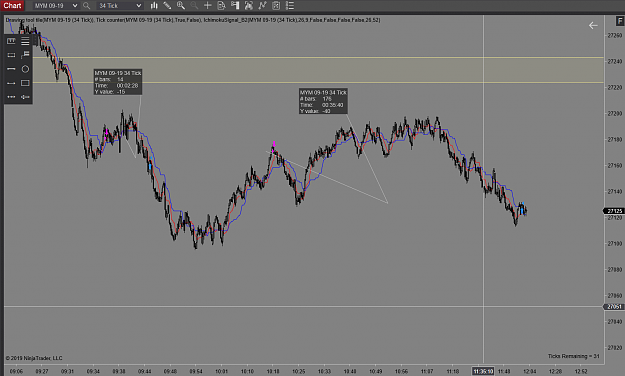Select the Region Highlight drawing tool tile
625x376 pixels.
[11, 55]
